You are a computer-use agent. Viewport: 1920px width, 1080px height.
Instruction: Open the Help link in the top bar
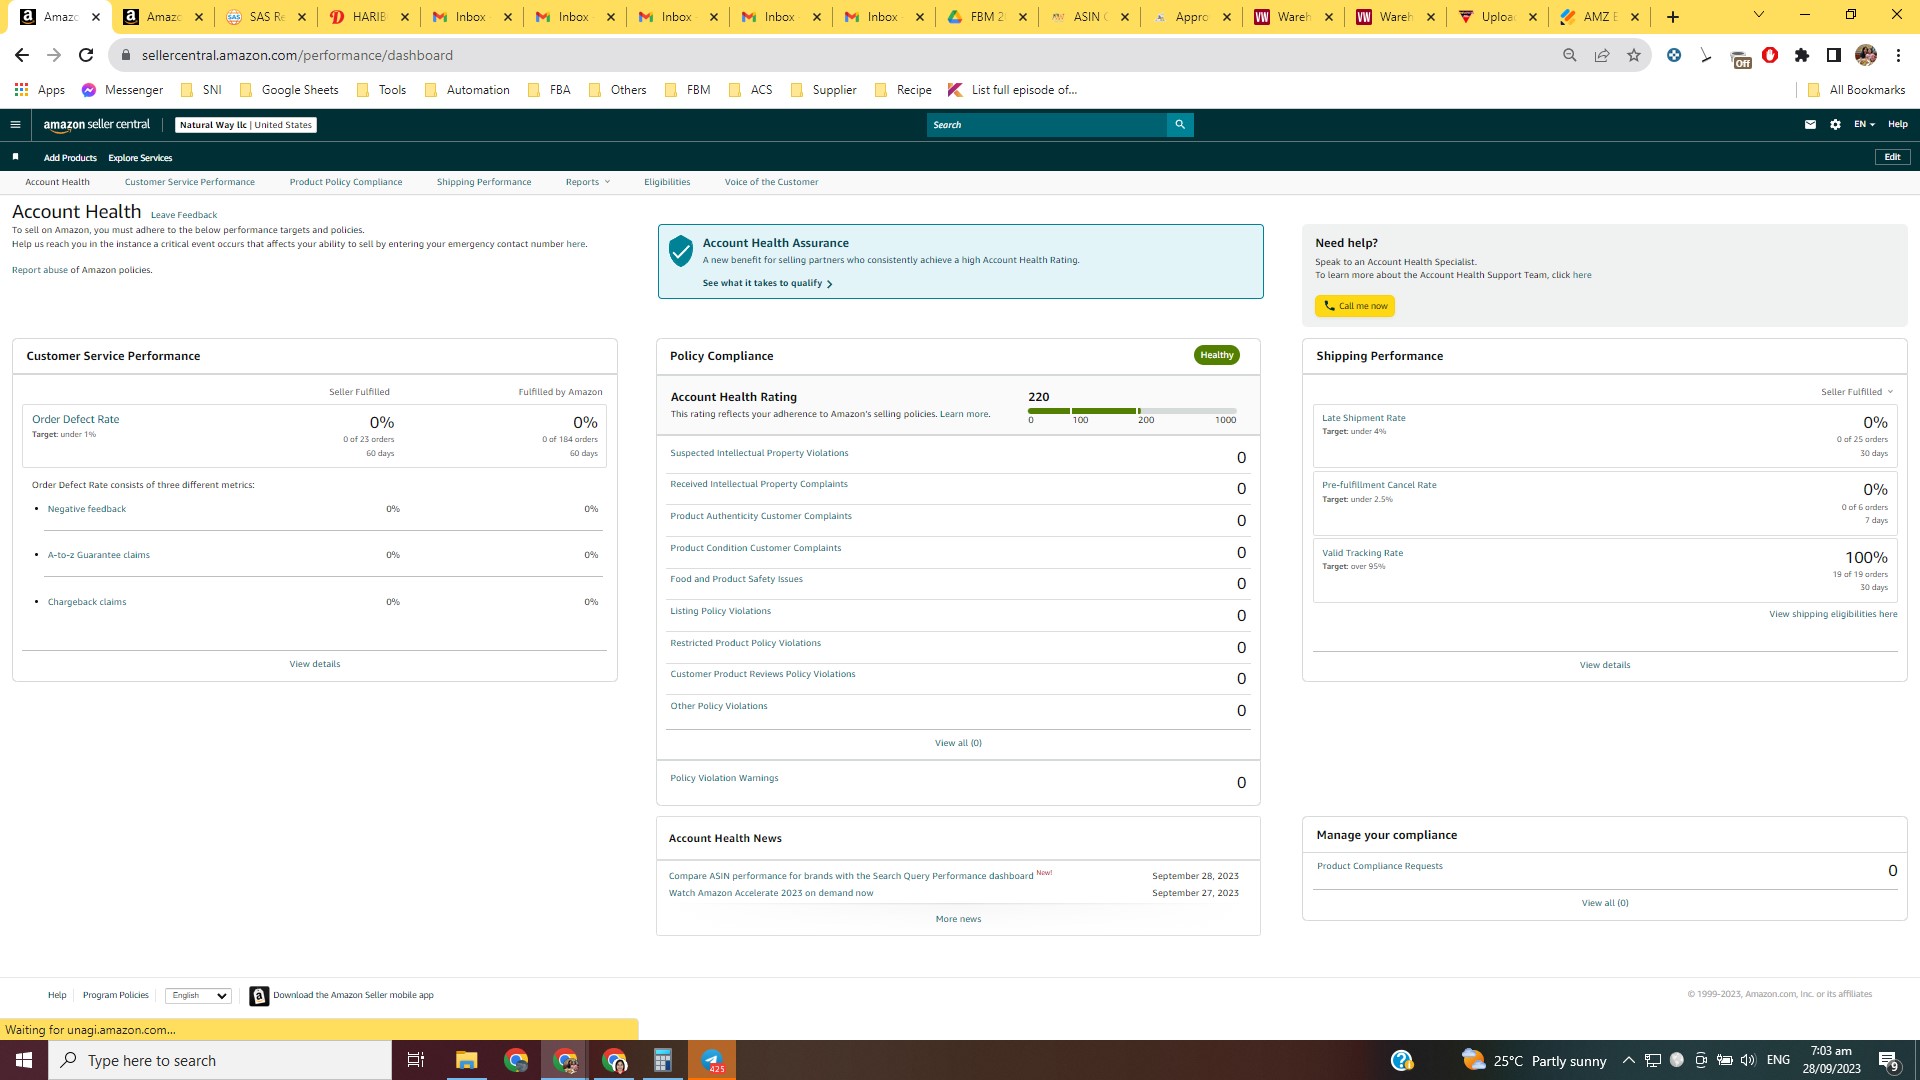[x=1897, y=125]
